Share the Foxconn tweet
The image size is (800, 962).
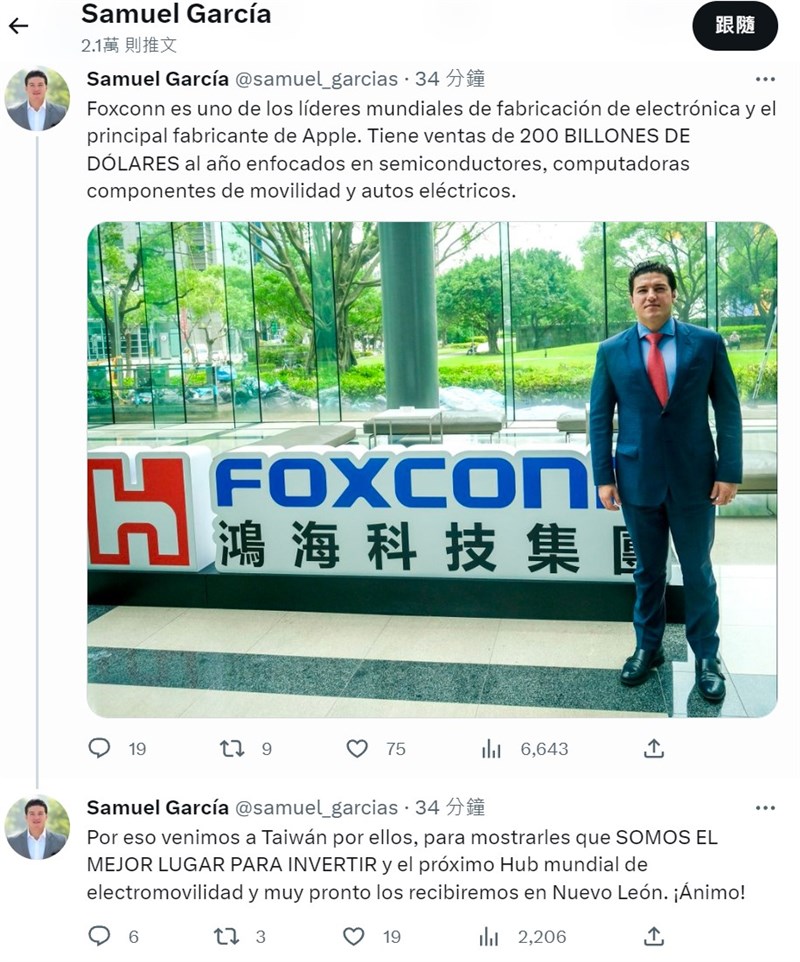[x=654, y=748]
